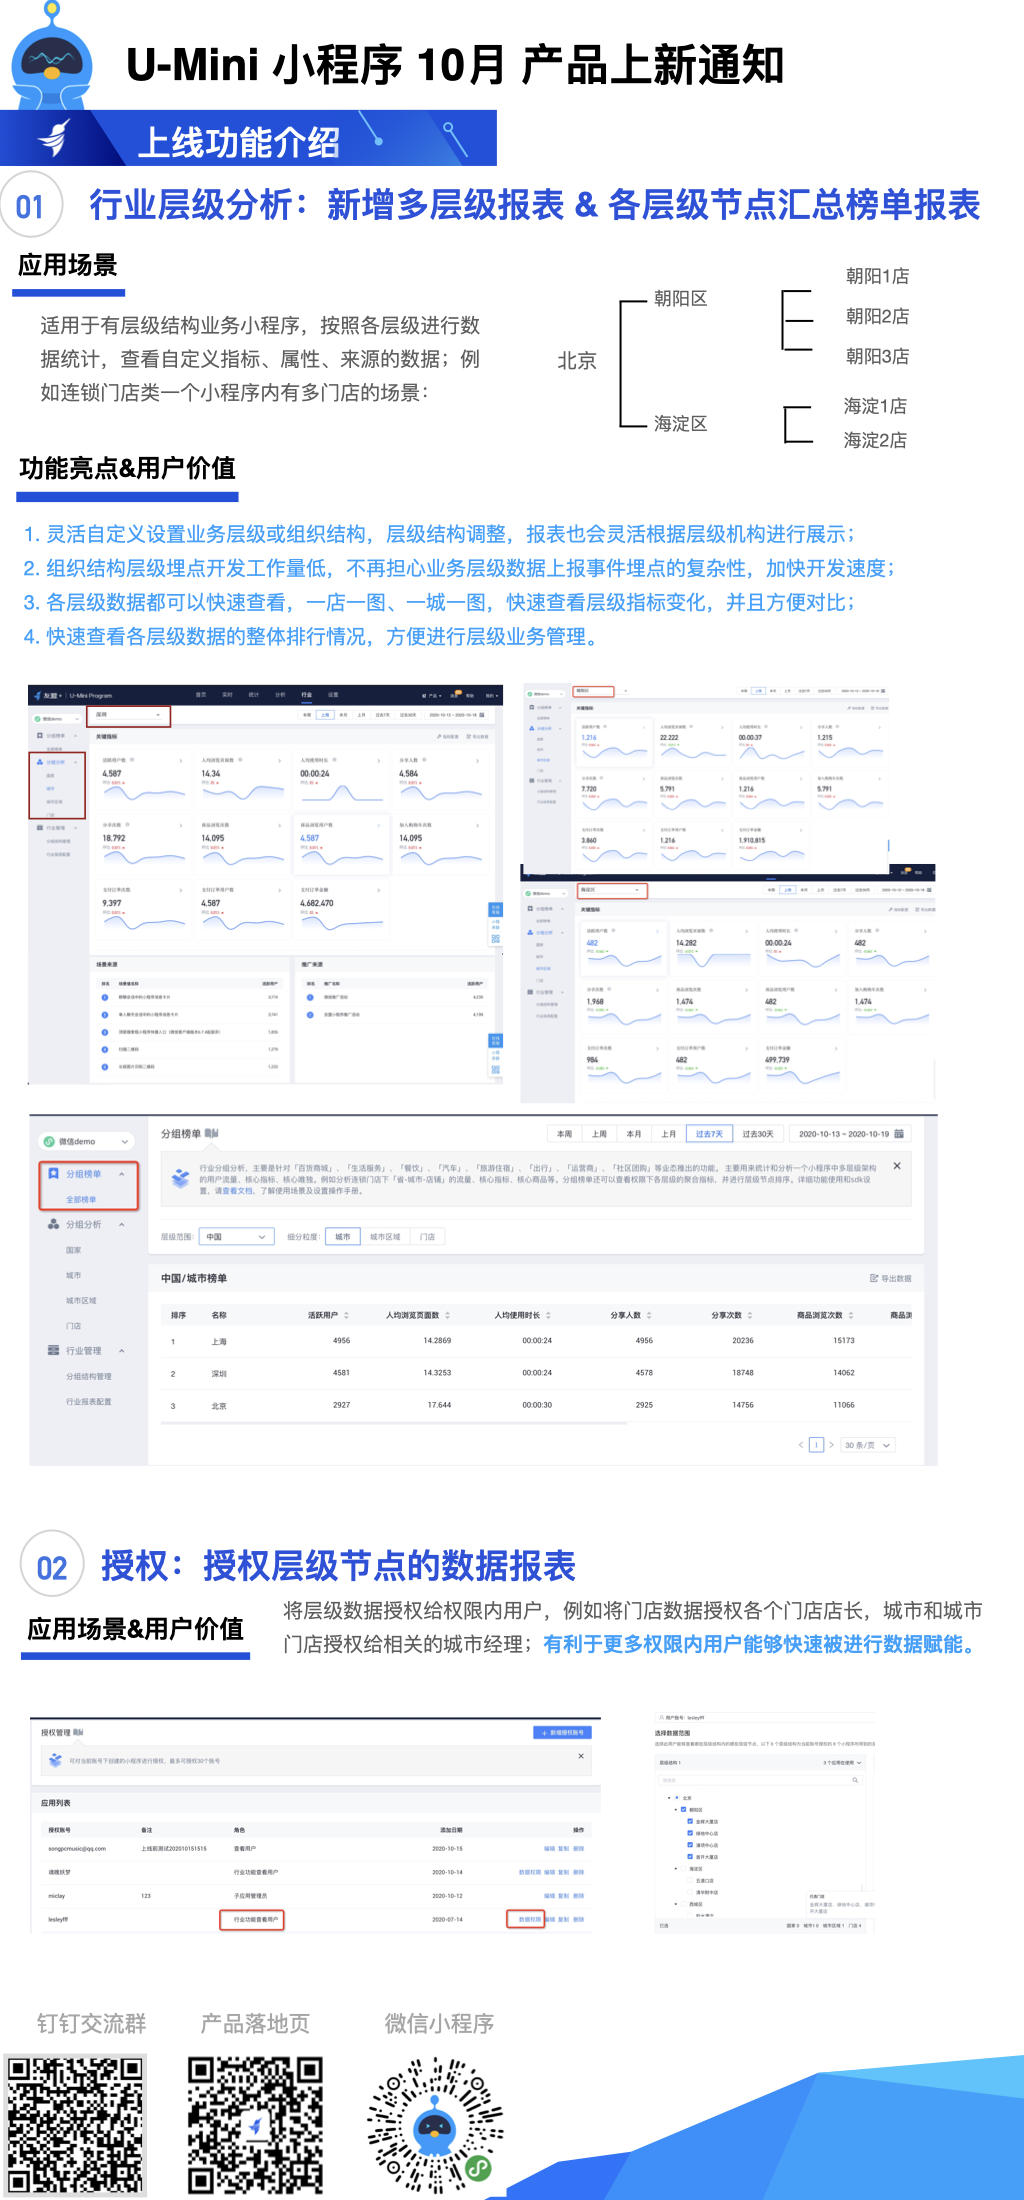Click page number 1 in ranking pagination

(817, 1445)
